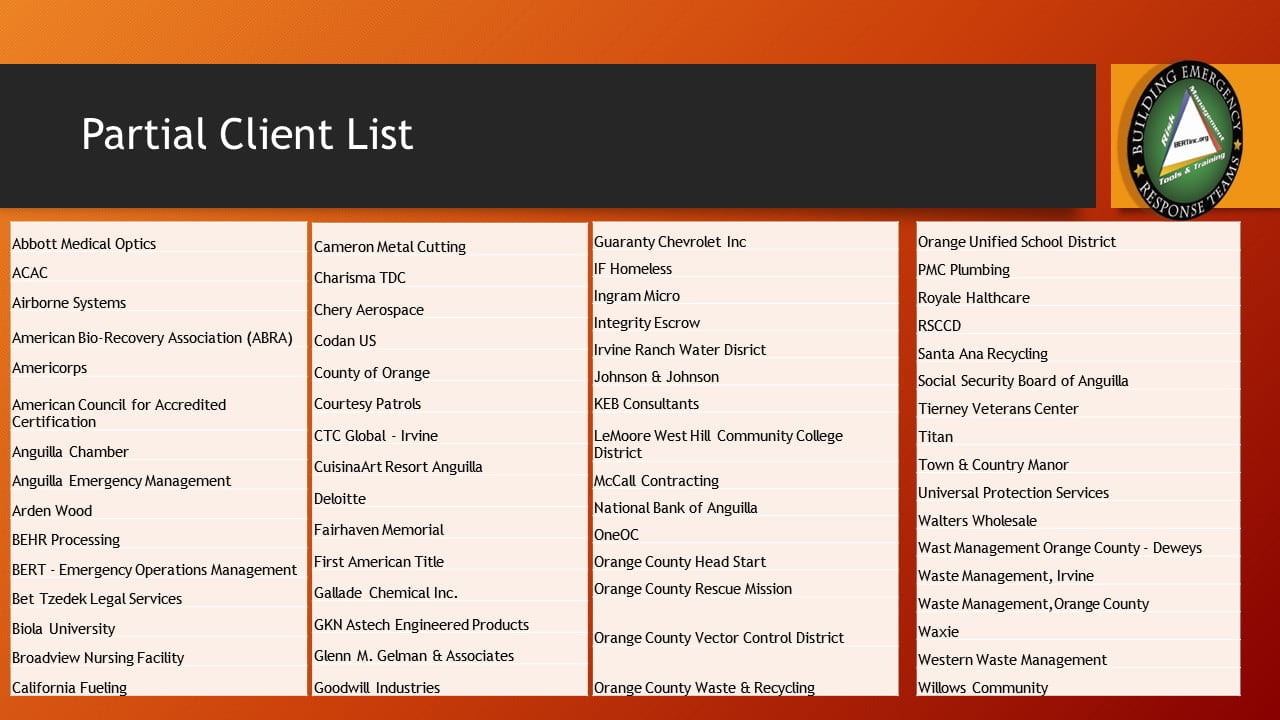Click McCall Contracting
Image resolution: width=1280 pixels, height=720 pixels.
[657, 481]
